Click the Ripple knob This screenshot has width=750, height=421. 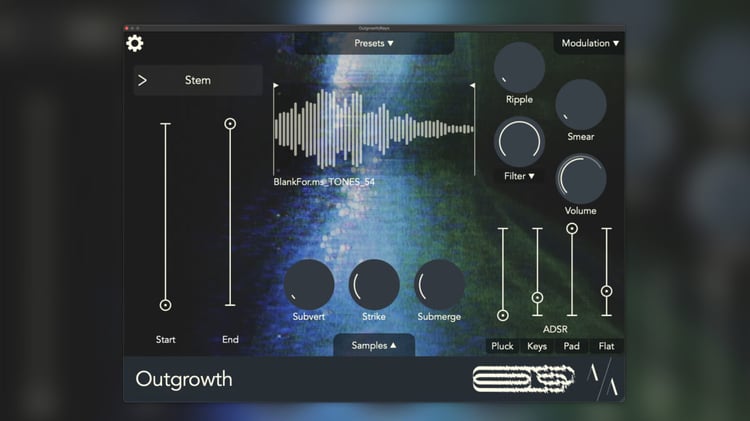519,67
